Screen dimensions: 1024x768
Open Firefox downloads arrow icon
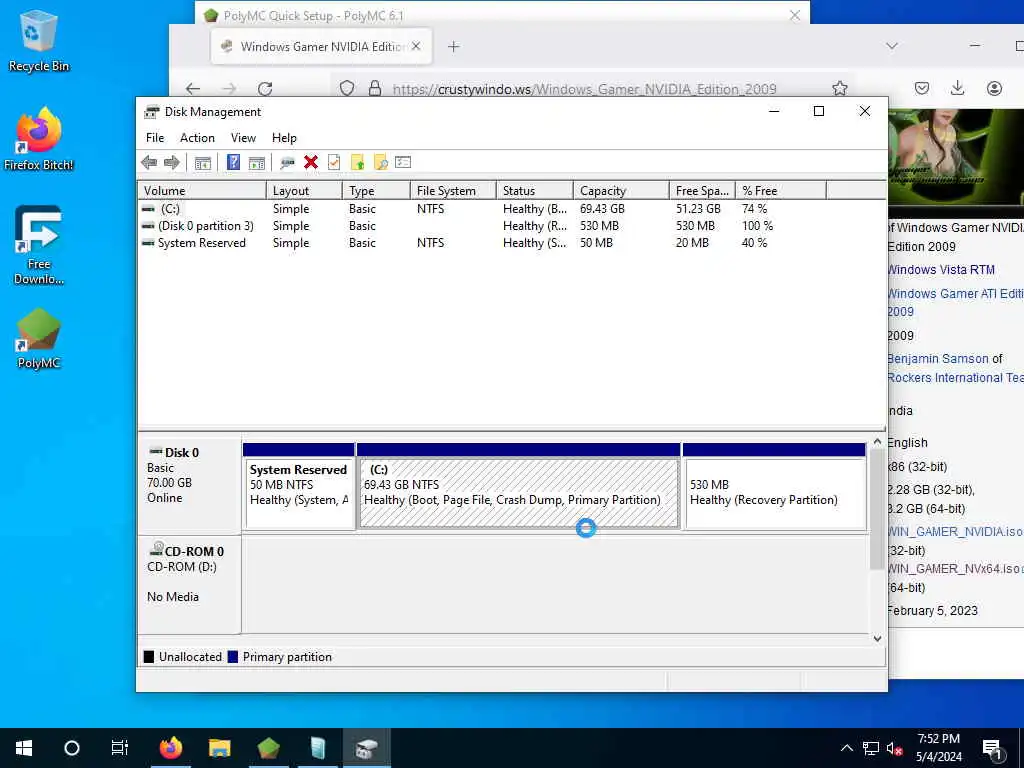[x=957, y=88]
